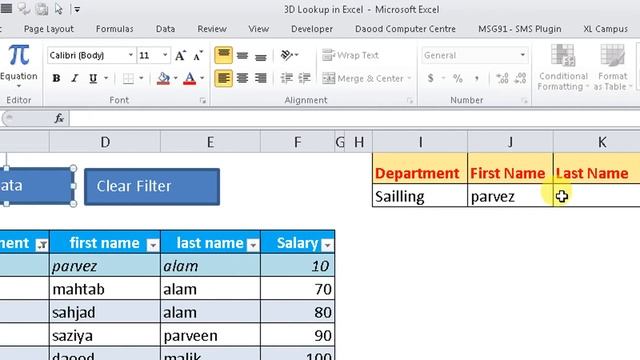Click the borders icon
Screen dimensions: 640x360
point(128,78)
